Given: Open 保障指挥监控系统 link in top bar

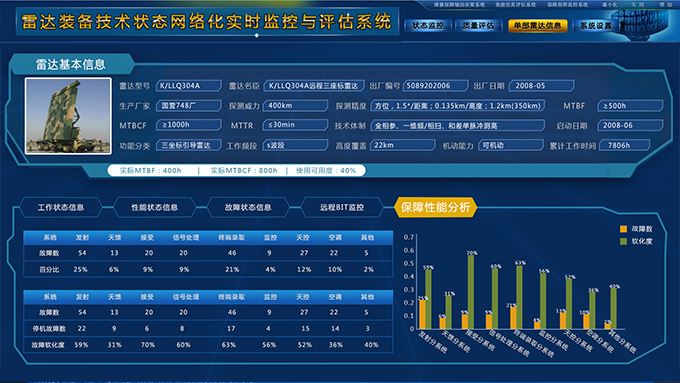Looking at the screenshot, I should (567, 5).
